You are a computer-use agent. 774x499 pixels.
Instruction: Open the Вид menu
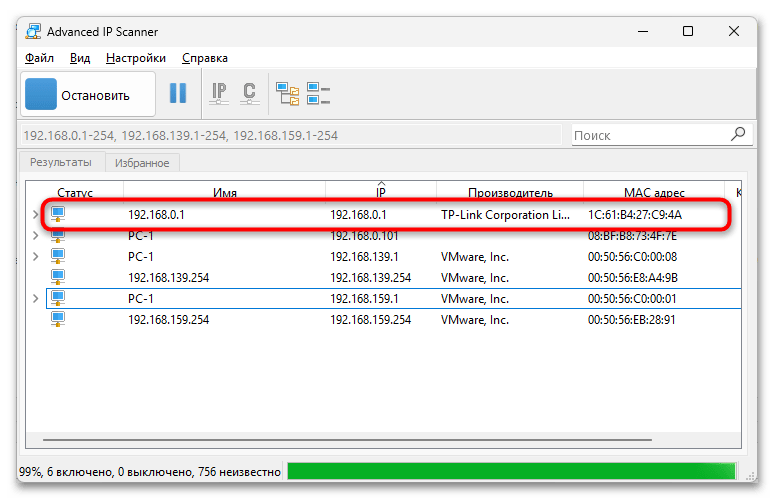[80, 58]
